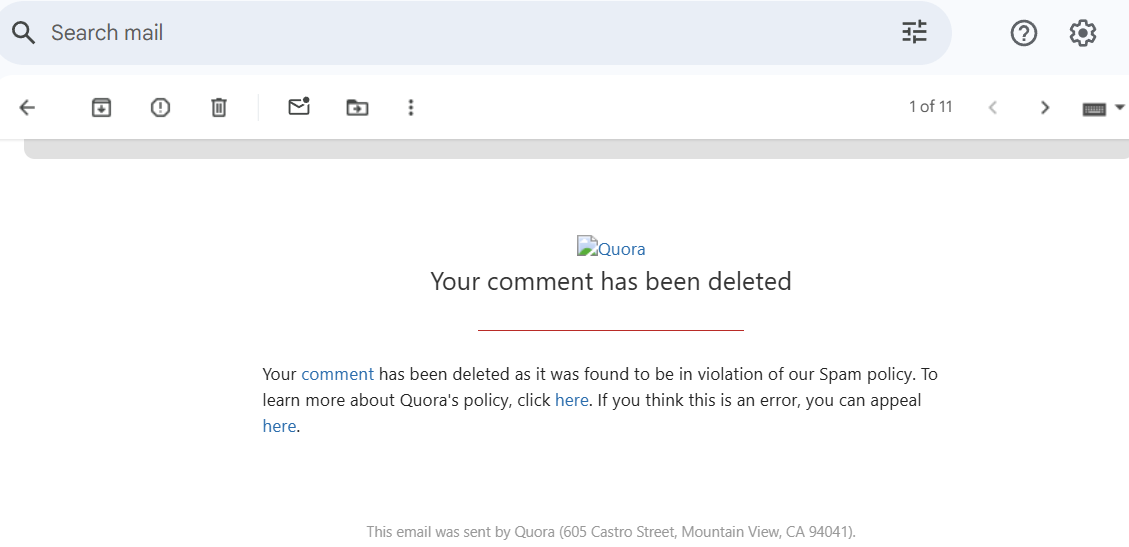Click 'here' link to appeal
1129x547 pixels.
click(279, 426)
